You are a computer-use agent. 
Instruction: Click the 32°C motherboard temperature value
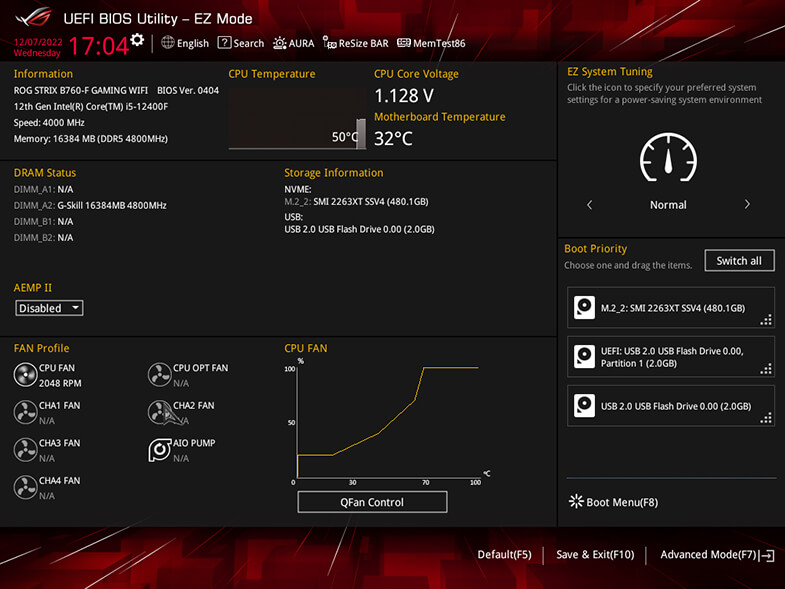coord(394,138)
